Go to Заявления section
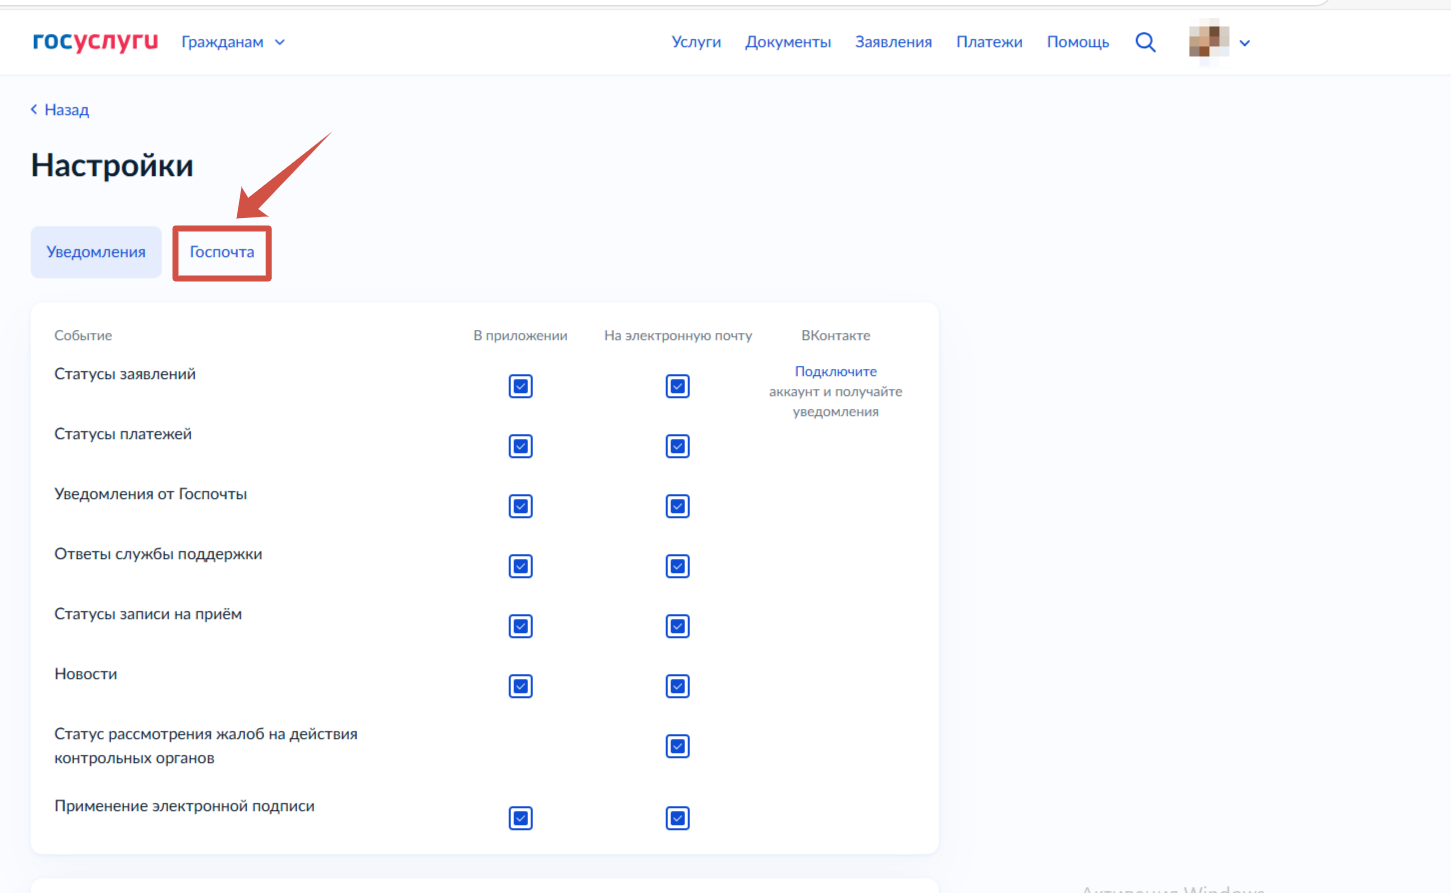 (893, 42)
